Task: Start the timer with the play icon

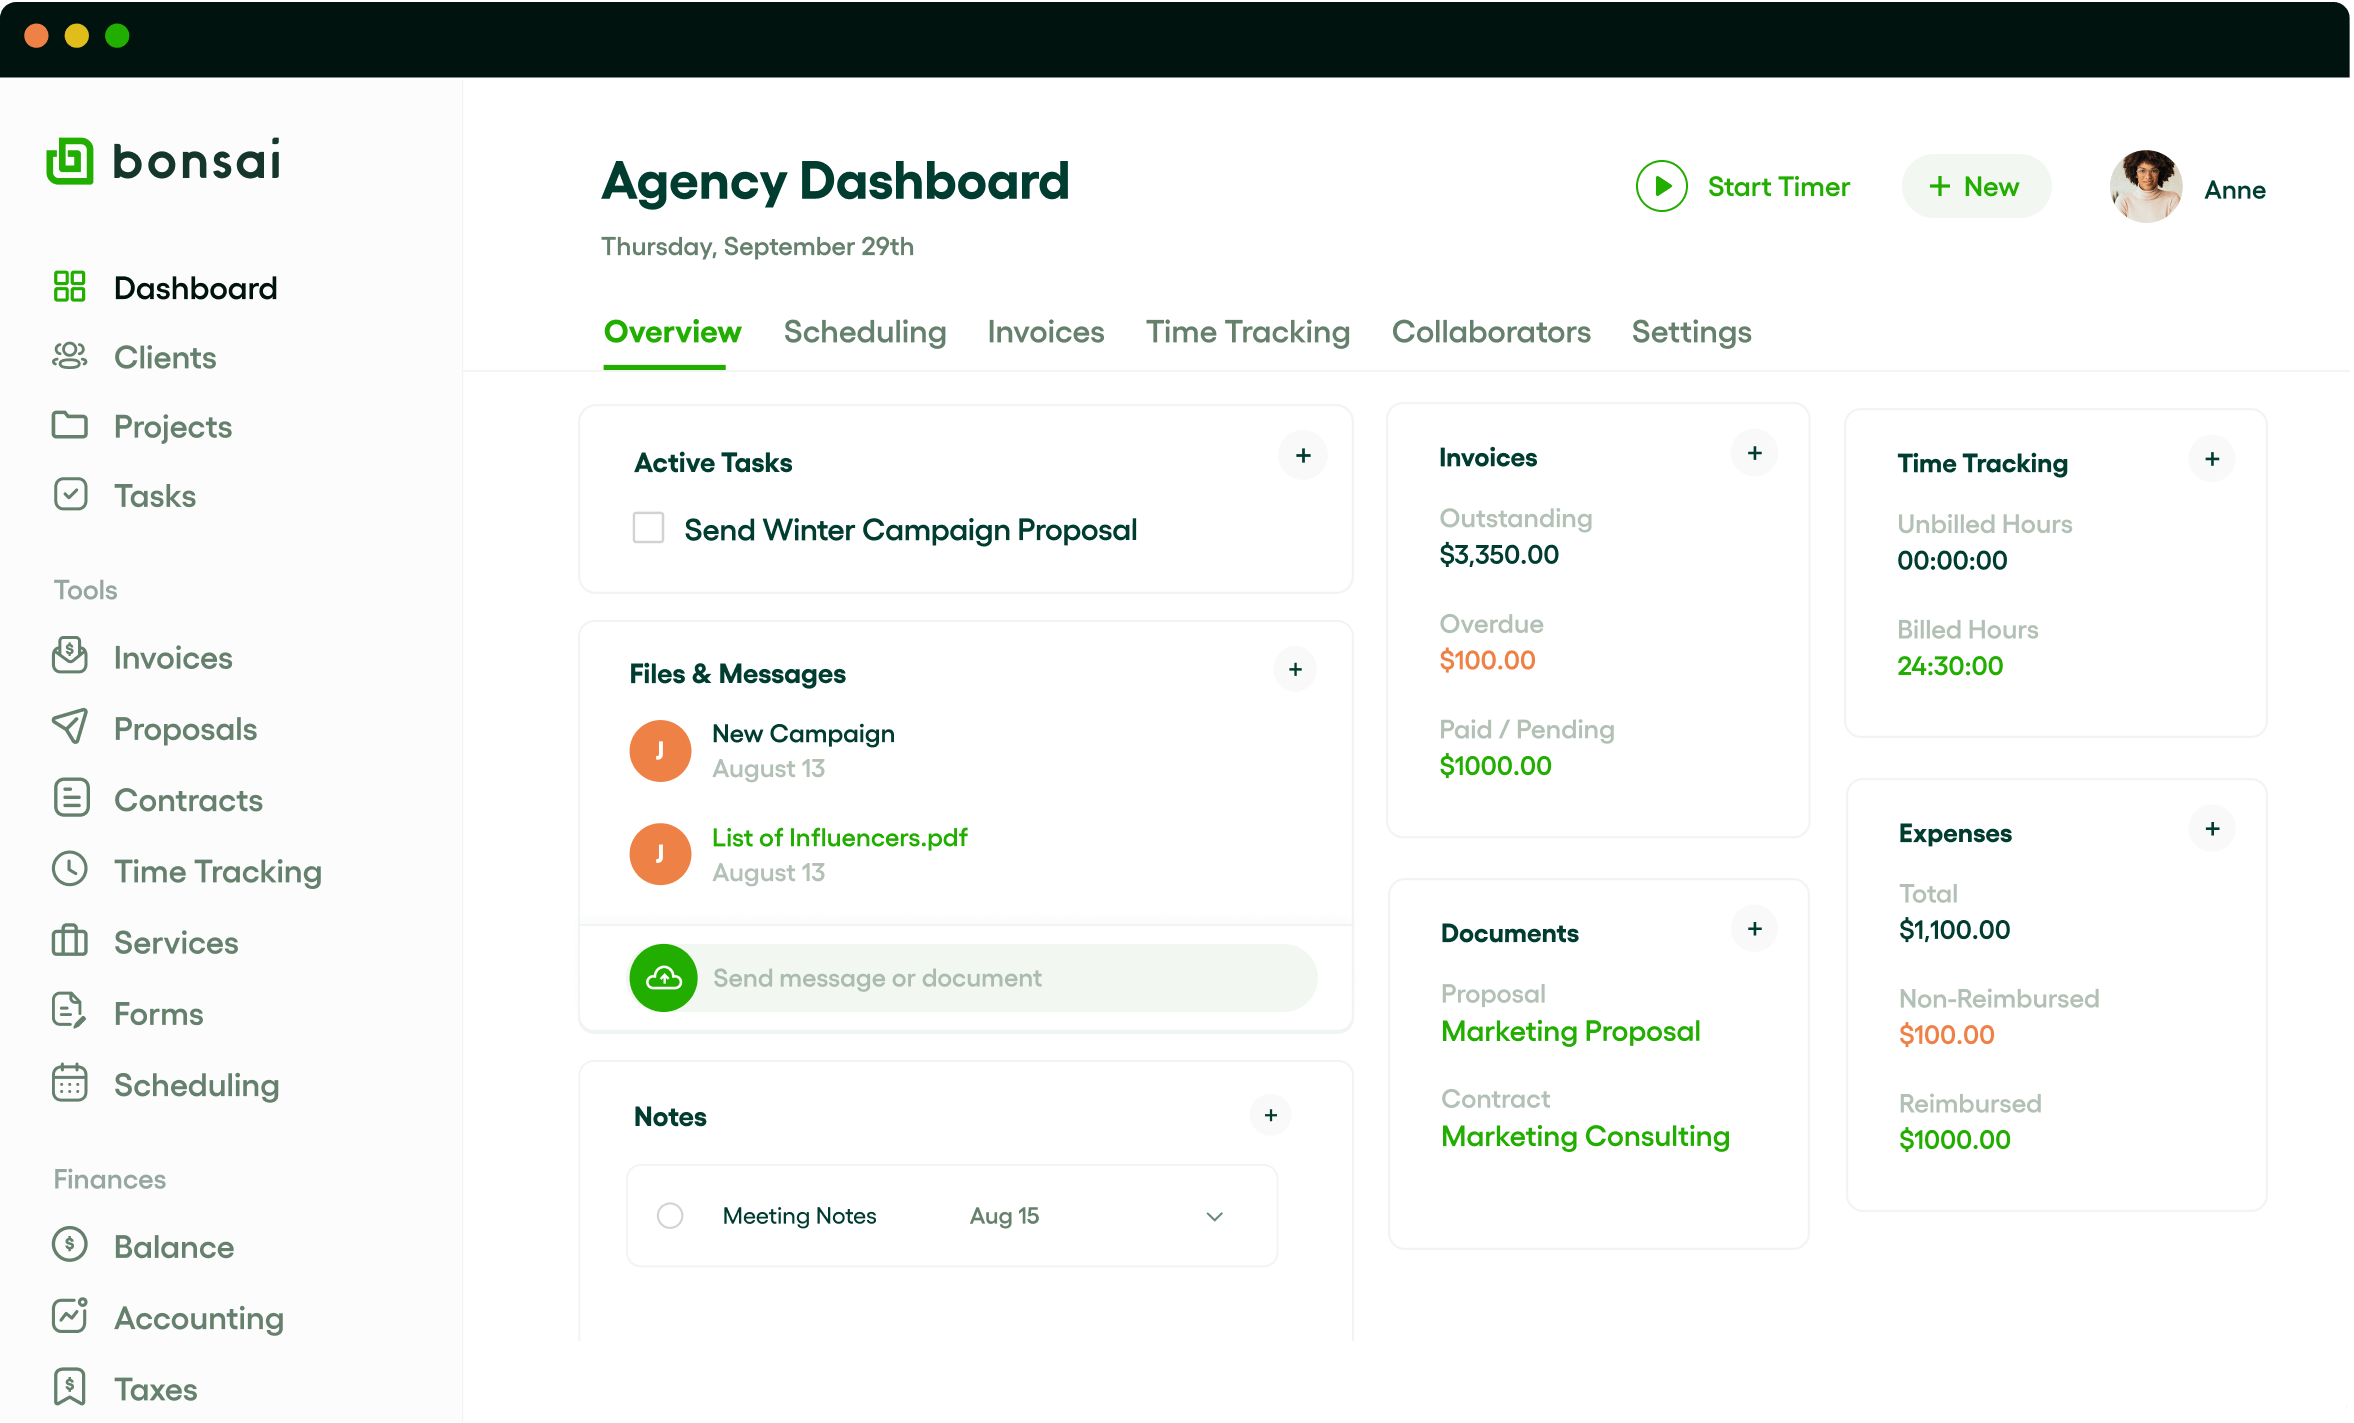Action: [1661, 187]
